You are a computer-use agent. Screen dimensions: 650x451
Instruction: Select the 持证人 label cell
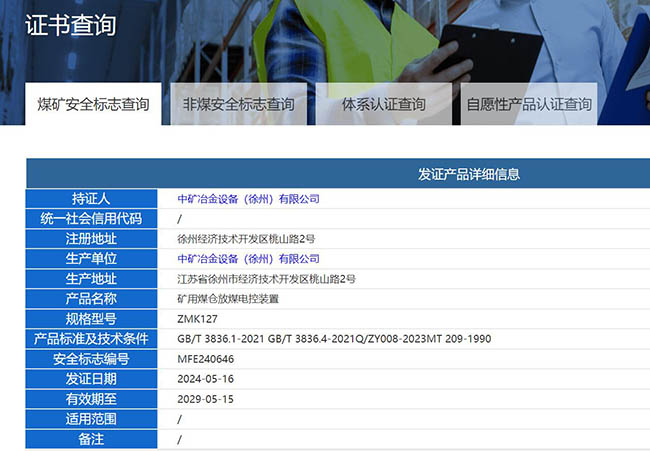coord(91,199)
